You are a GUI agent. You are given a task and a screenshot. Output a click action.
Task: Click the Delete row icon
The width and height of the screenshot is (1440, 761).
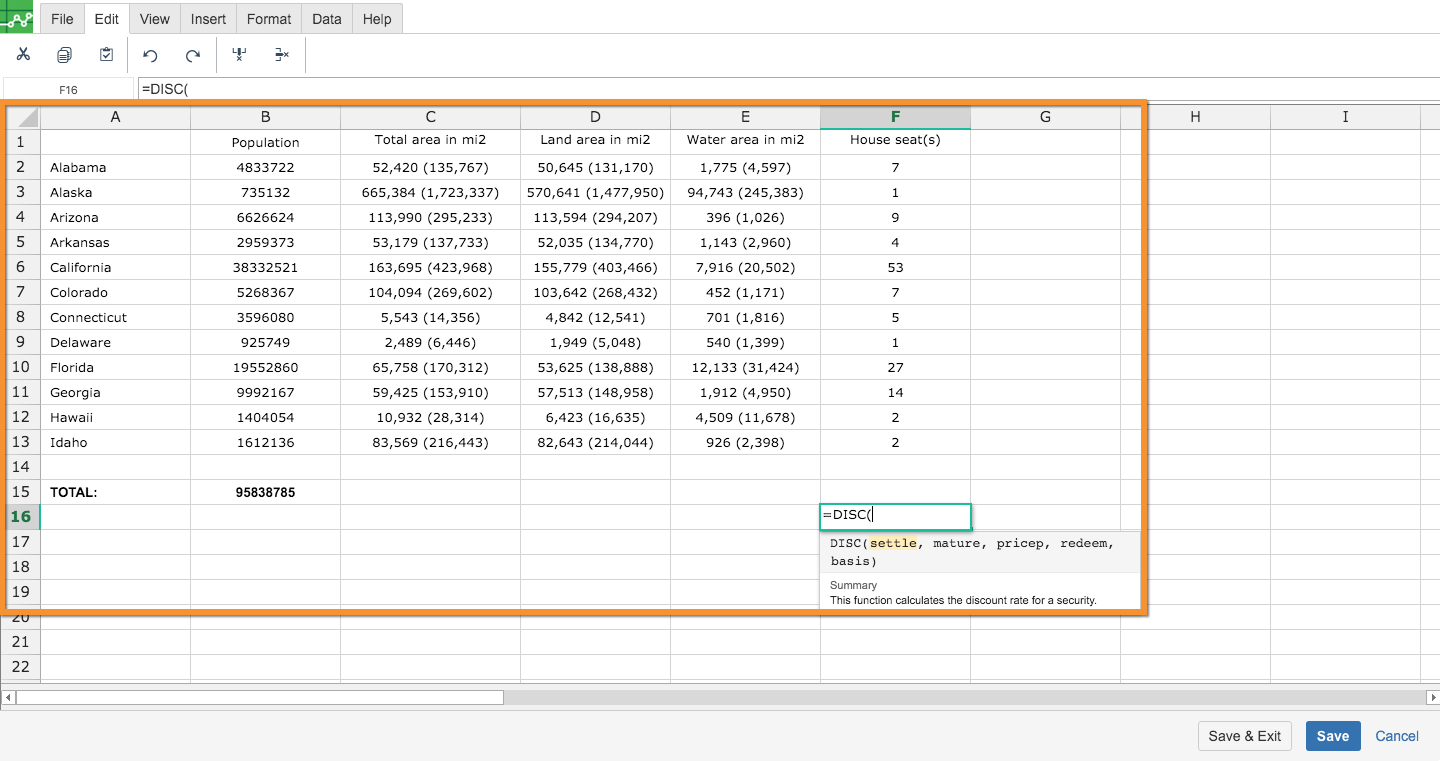pos(282,55)
